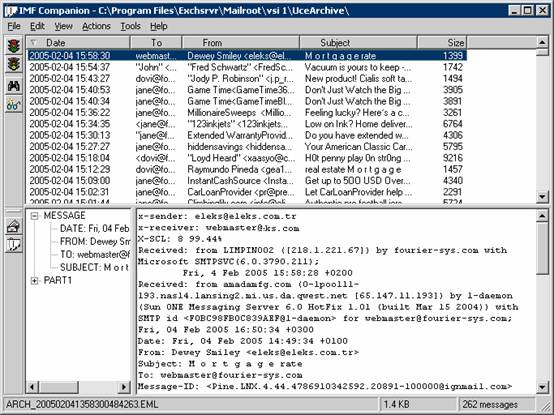Viewport: 554px width, 415px height.
Task: Click the green traffic light toolbar icon
Action: [14, 64]
